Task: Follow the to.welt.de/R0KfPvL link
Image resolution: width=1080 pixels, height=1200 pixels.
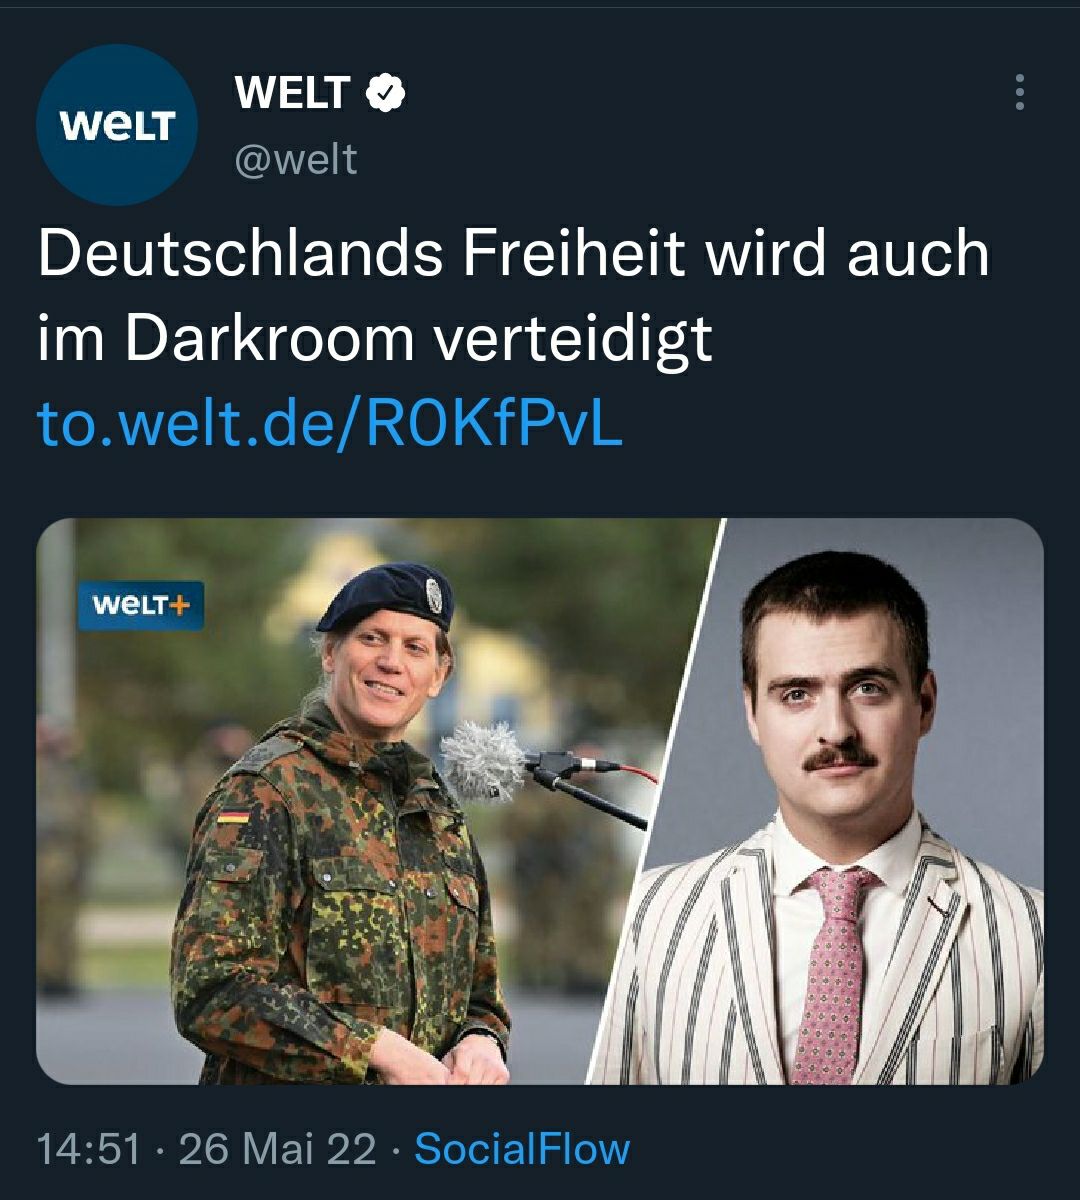Action: click(331, 424)
